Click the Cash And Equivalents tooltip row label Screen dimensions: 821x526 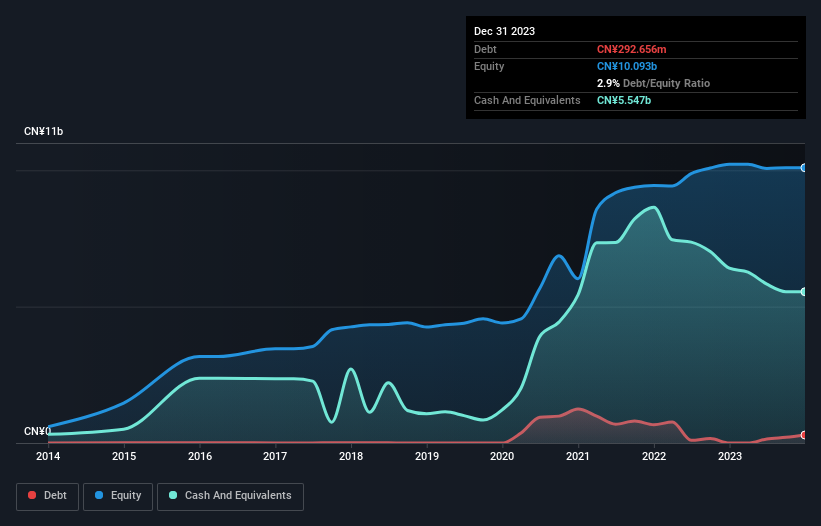527,100
